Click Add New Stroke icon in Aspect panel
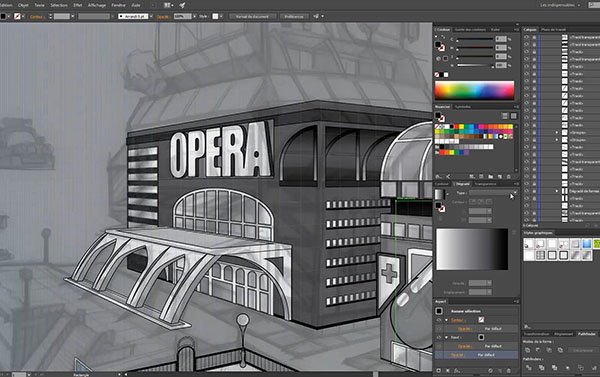Viewport: 600px width, 377px height. click(439, 370)
